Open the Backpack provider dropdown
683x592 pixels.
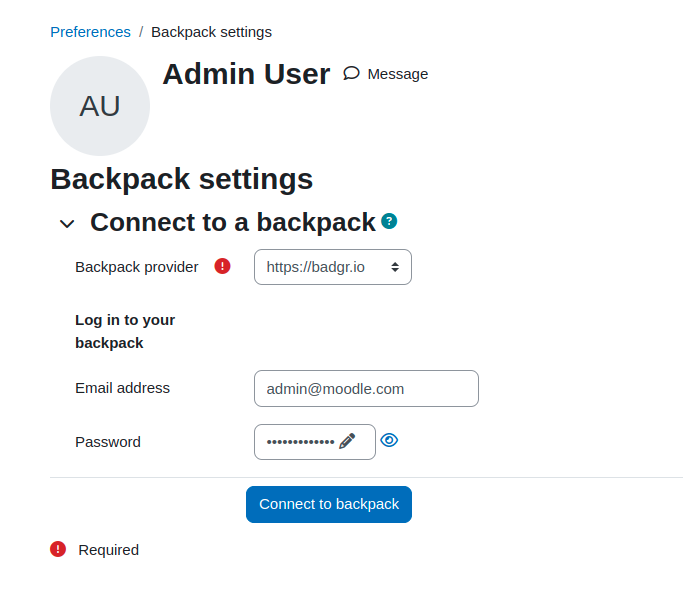tap(333, 267)
